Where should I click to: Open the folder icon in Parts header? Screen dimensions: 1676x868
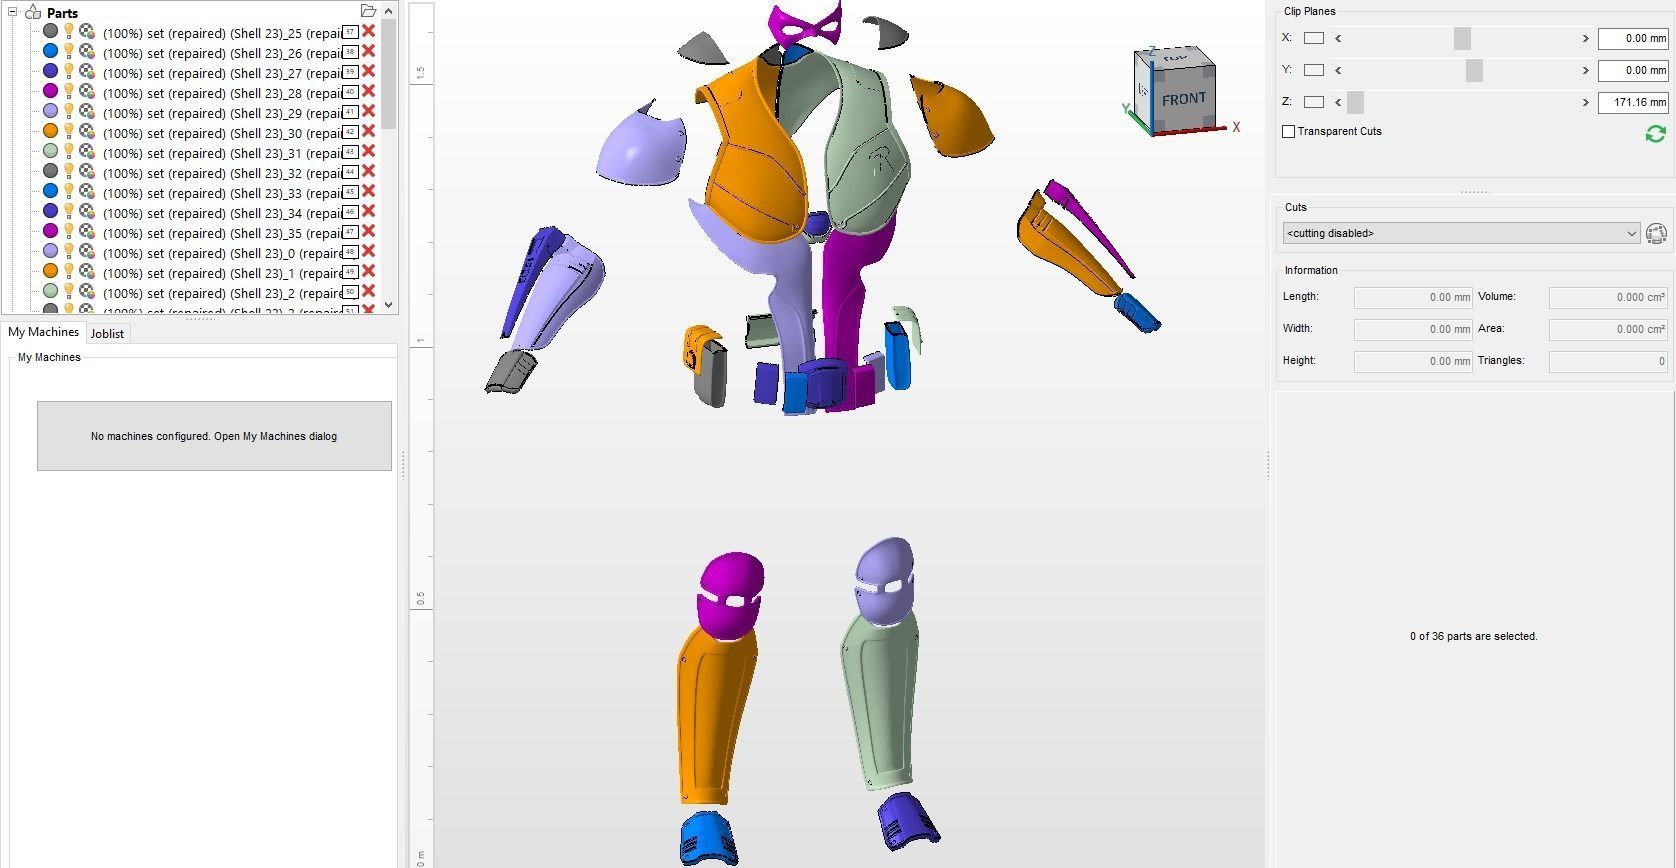368,11
